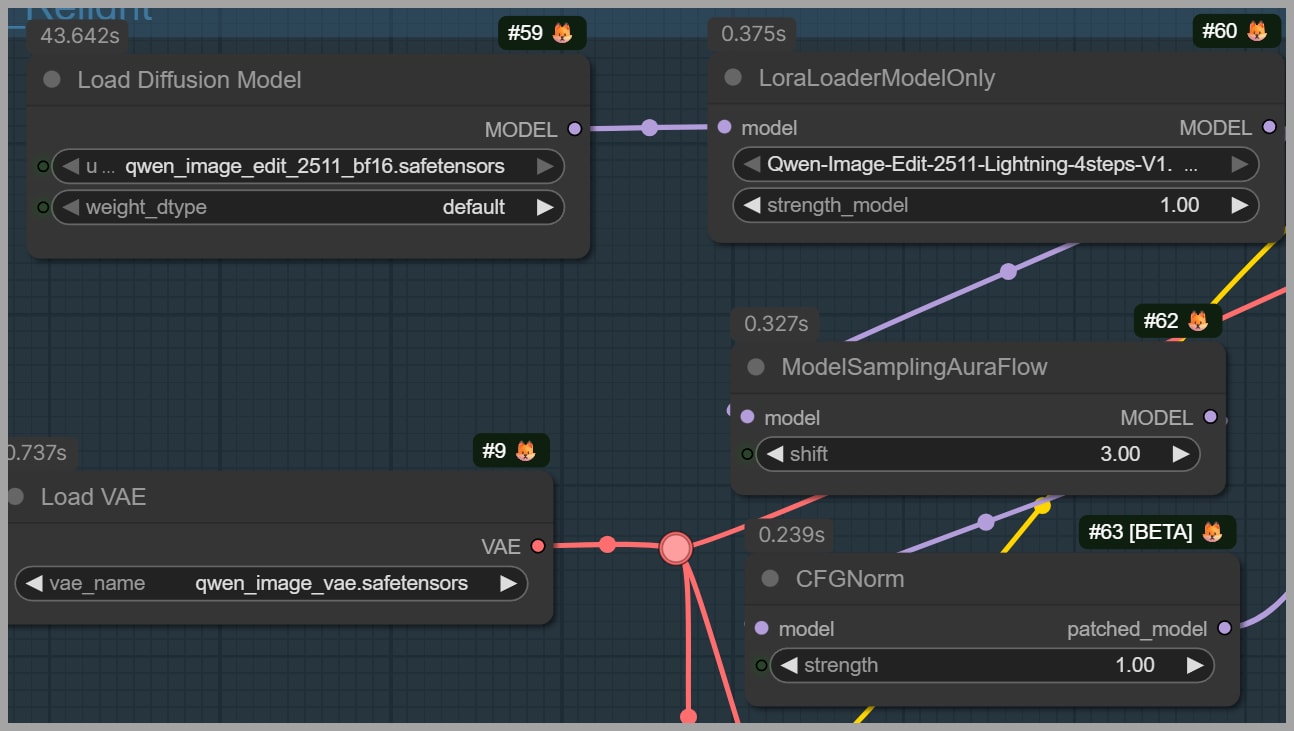This screenshot has height=731, width=1294.
Task: Click the #63 [BETA] badge on CFGNorm
Action: tap(1157, 532)
